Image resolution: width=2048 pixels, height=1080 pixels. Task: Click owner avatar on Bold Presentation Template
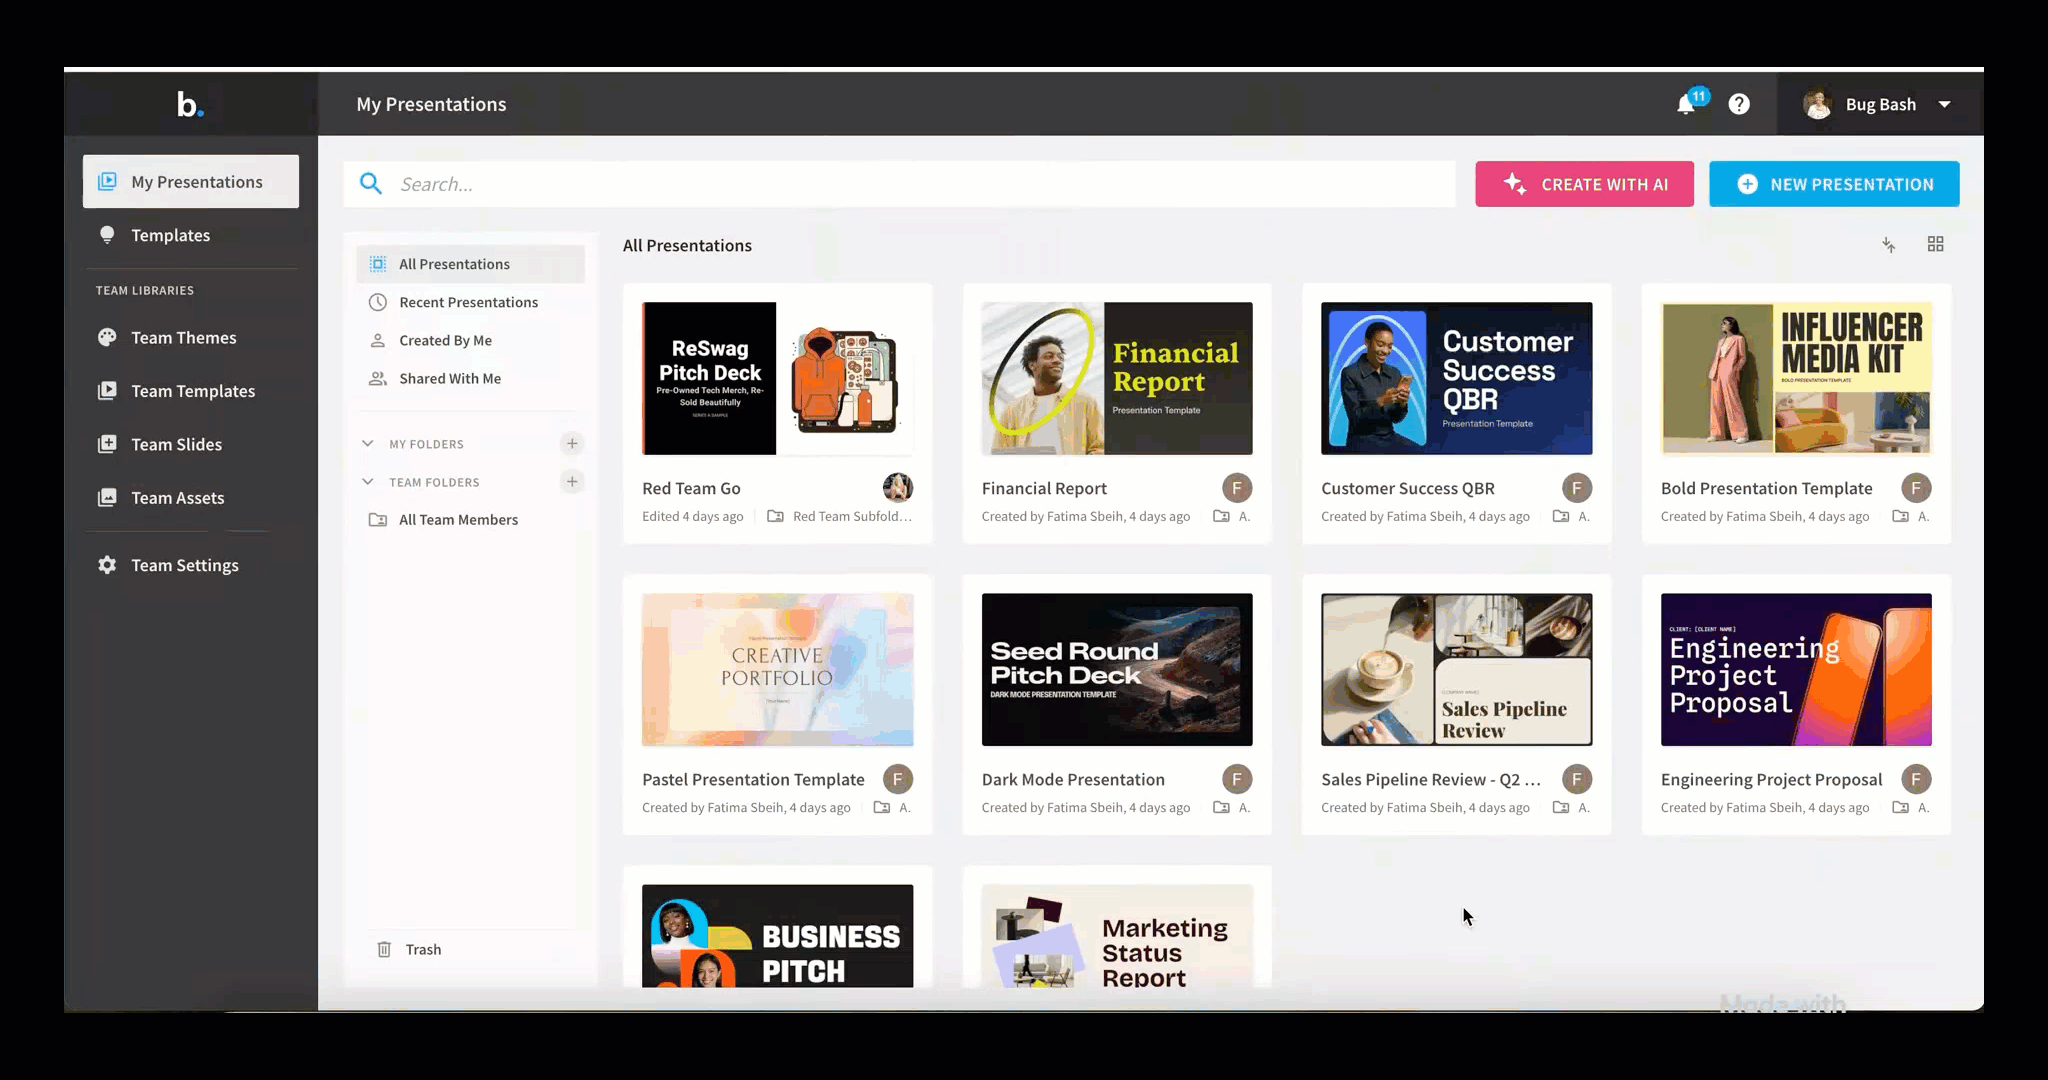pyautogui.click(x=1916, y=488)
